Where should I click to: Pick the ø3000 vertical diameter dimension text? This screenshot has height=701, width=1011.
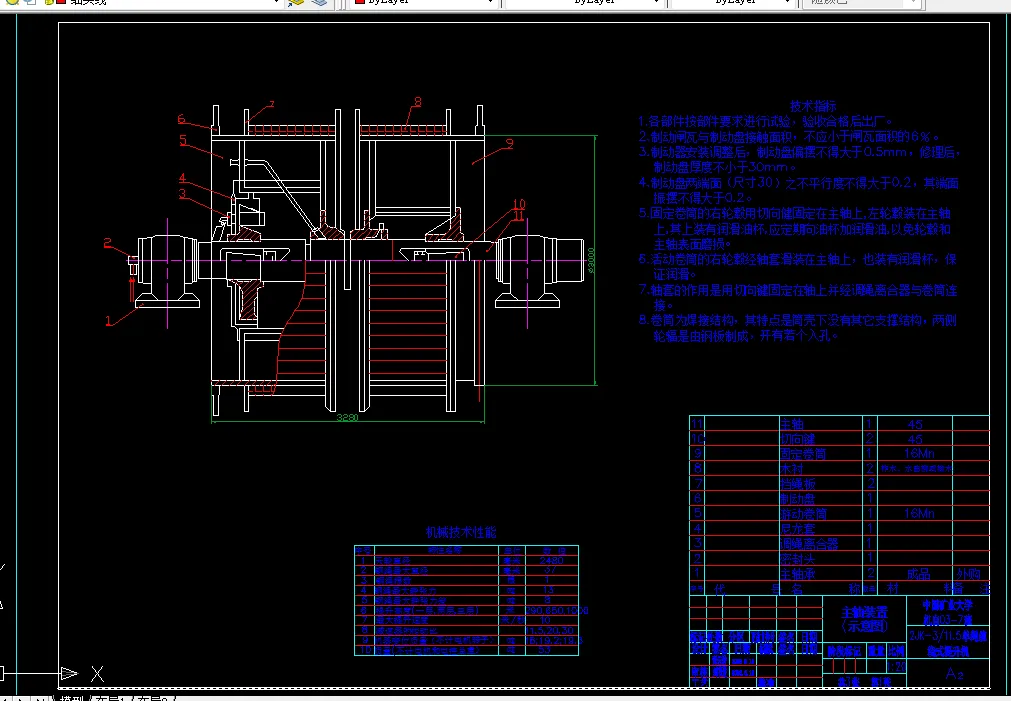[x=591, y=261]
